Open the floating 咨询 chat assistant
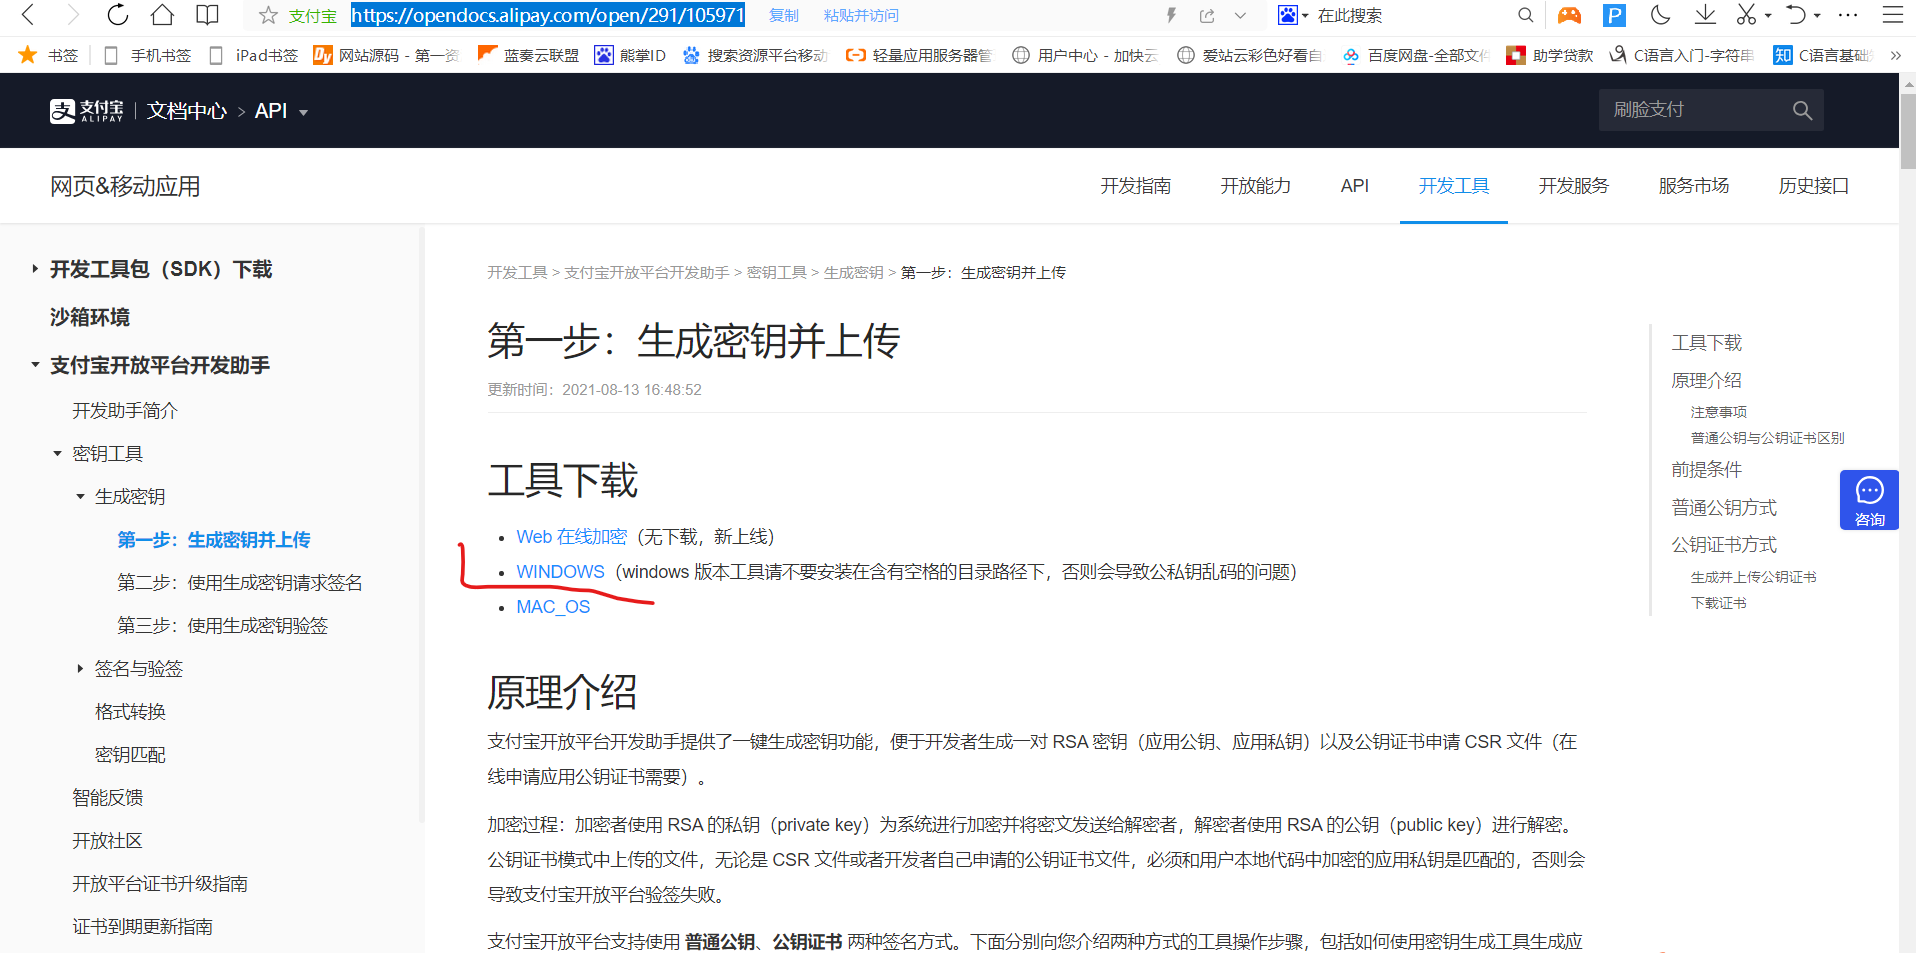 pyautogui.click(x=1868, y=500)
